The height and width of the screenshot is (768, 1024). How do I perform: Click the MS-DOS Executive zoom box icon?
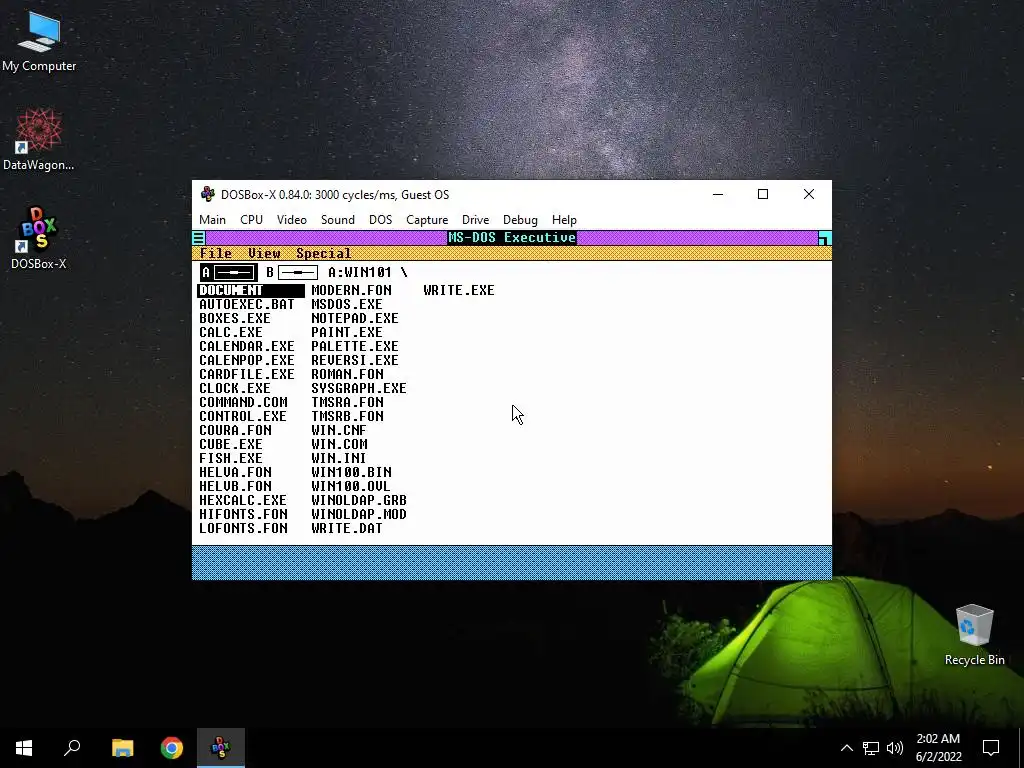[825, 238]
